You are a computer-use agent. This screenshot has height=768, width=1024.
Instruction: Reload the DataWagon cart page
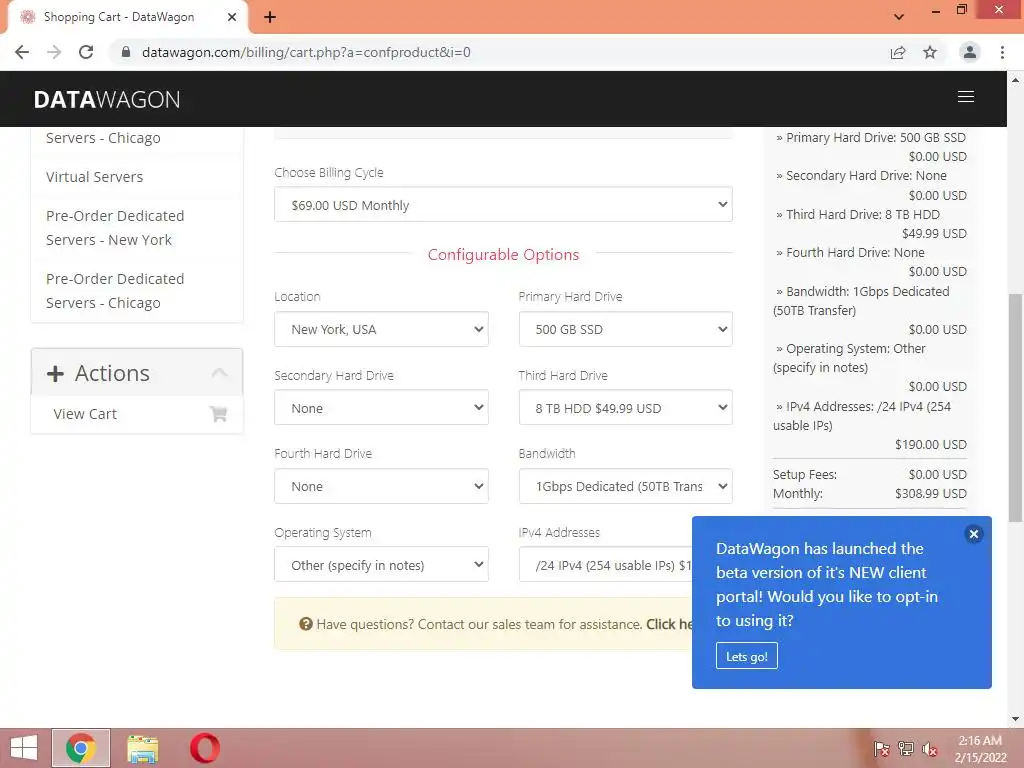click(x=86, y=52)
